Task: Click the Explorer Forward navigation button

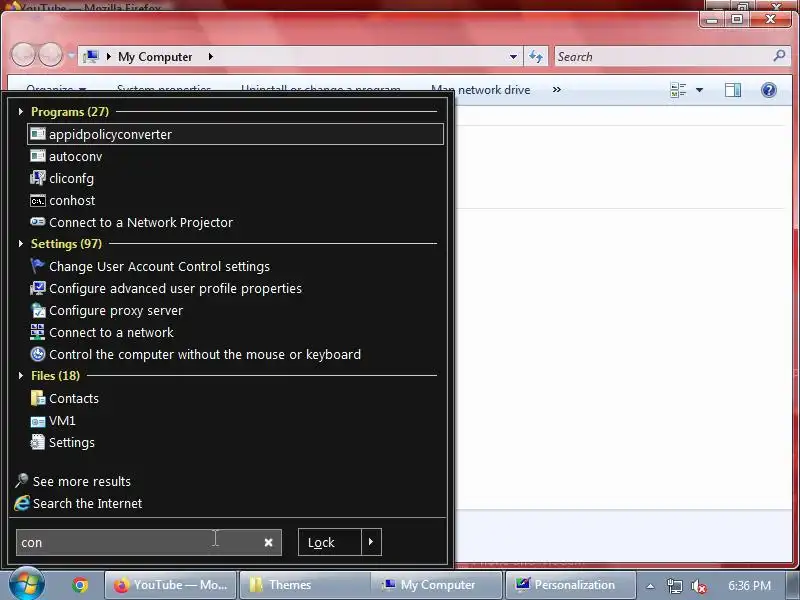Action: 51,54
